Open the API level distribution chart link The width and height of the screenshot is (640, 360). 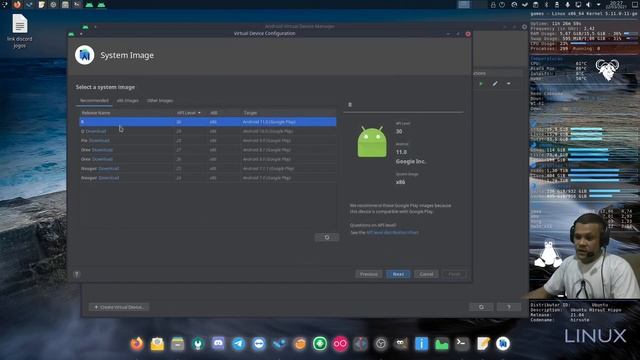tap(392, 232)
